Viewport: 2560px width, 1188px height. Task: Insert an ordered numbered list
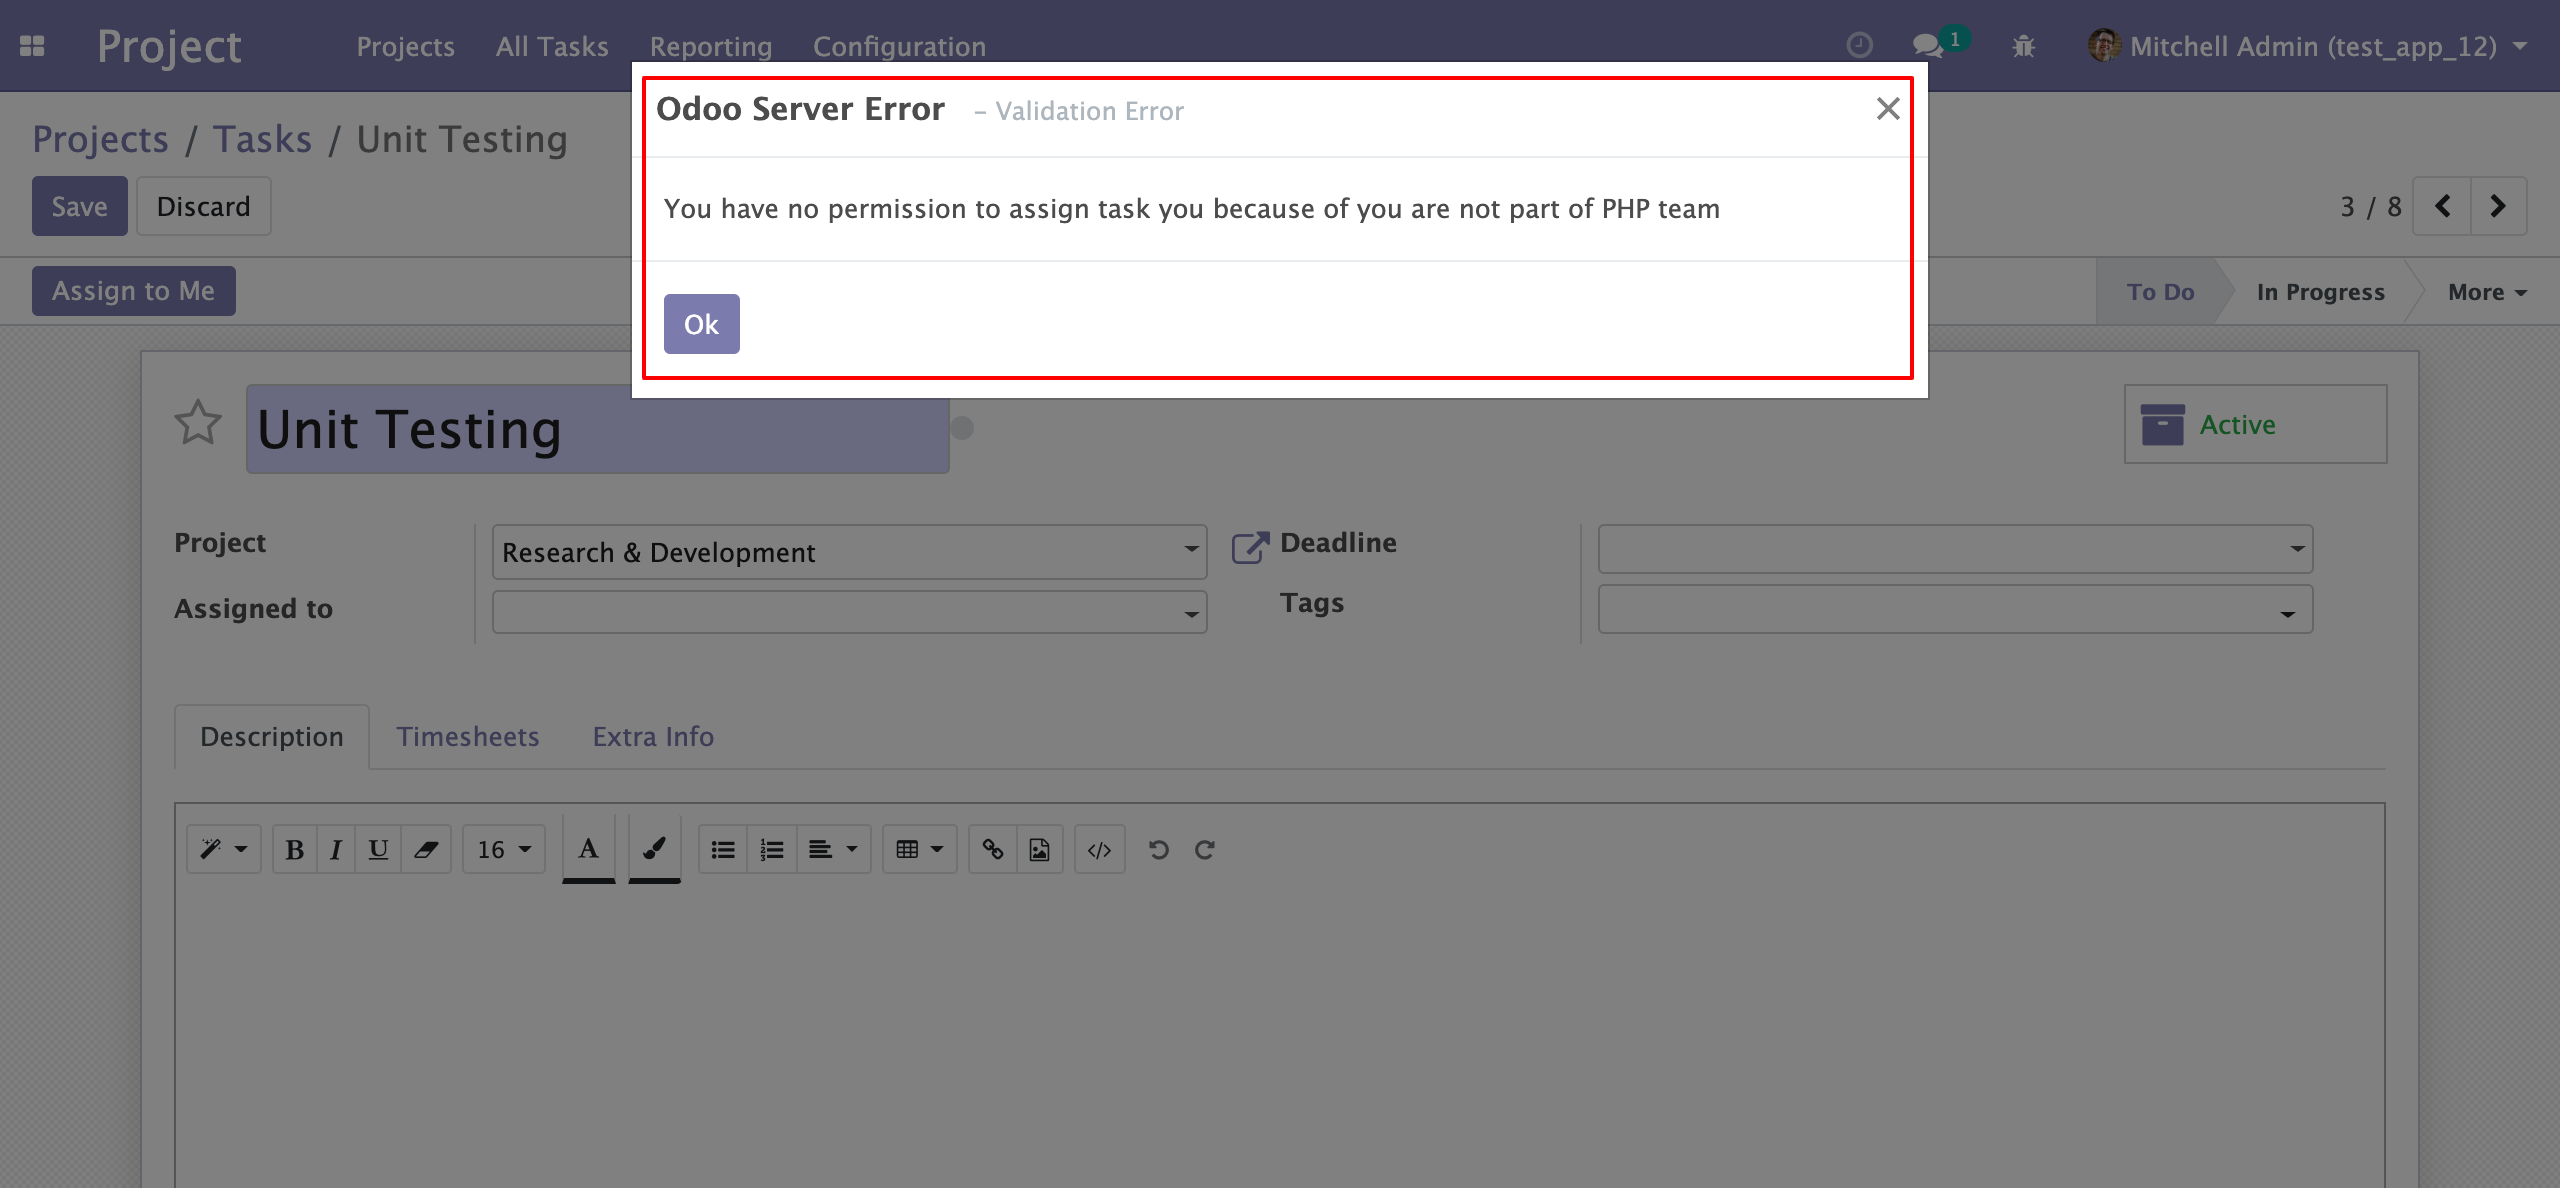click(772, 849)
